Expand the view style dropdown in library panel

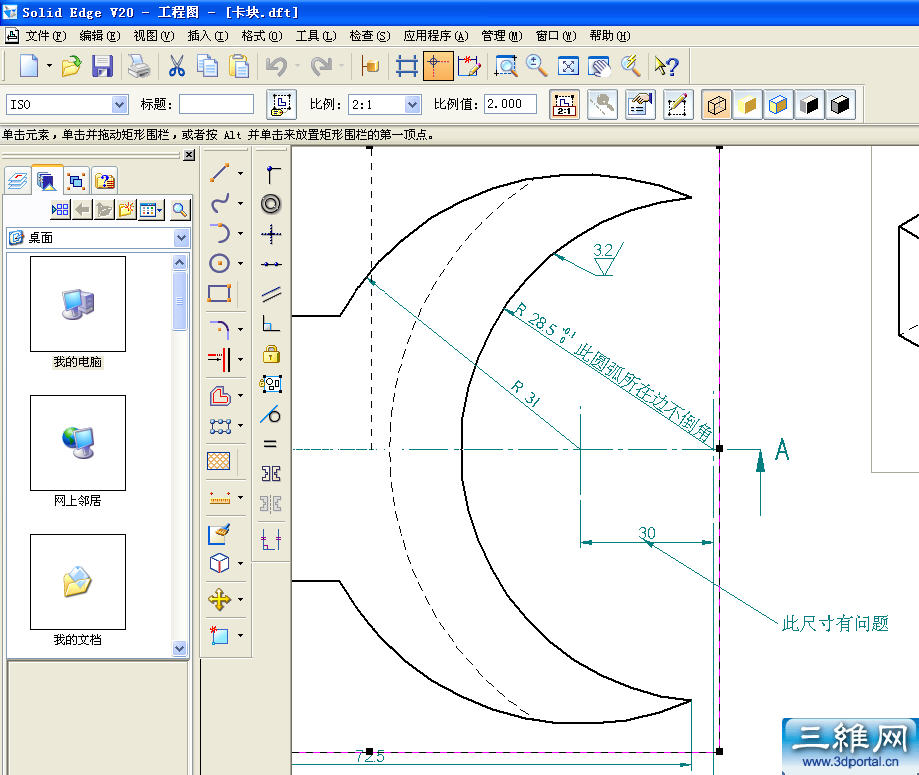(x=152, y=209)
